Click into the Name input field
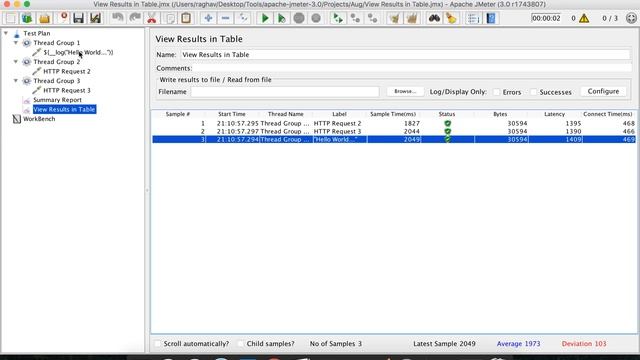Screen dimensions: 640x360 (405, 55)
